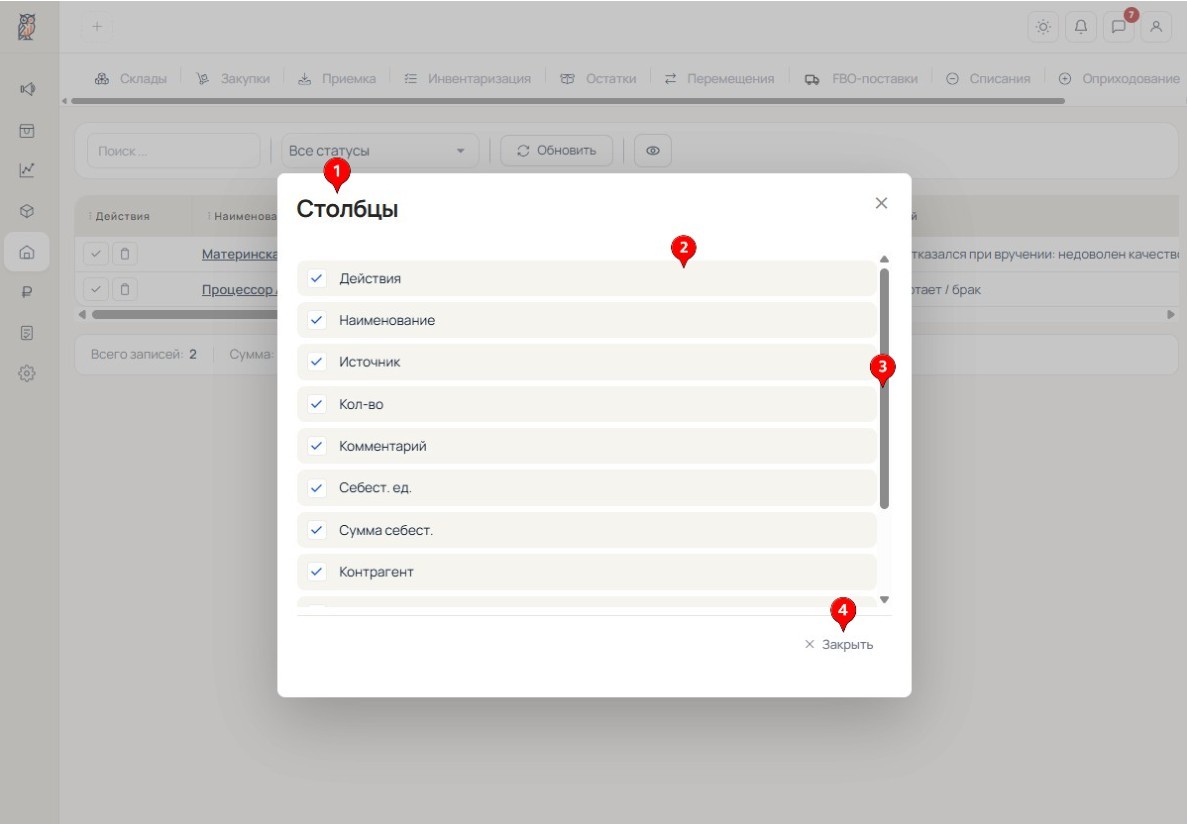Uncheck the Действия column checkbox
This screenshot has height=824, width=1187.
click(x=317, y=278)
